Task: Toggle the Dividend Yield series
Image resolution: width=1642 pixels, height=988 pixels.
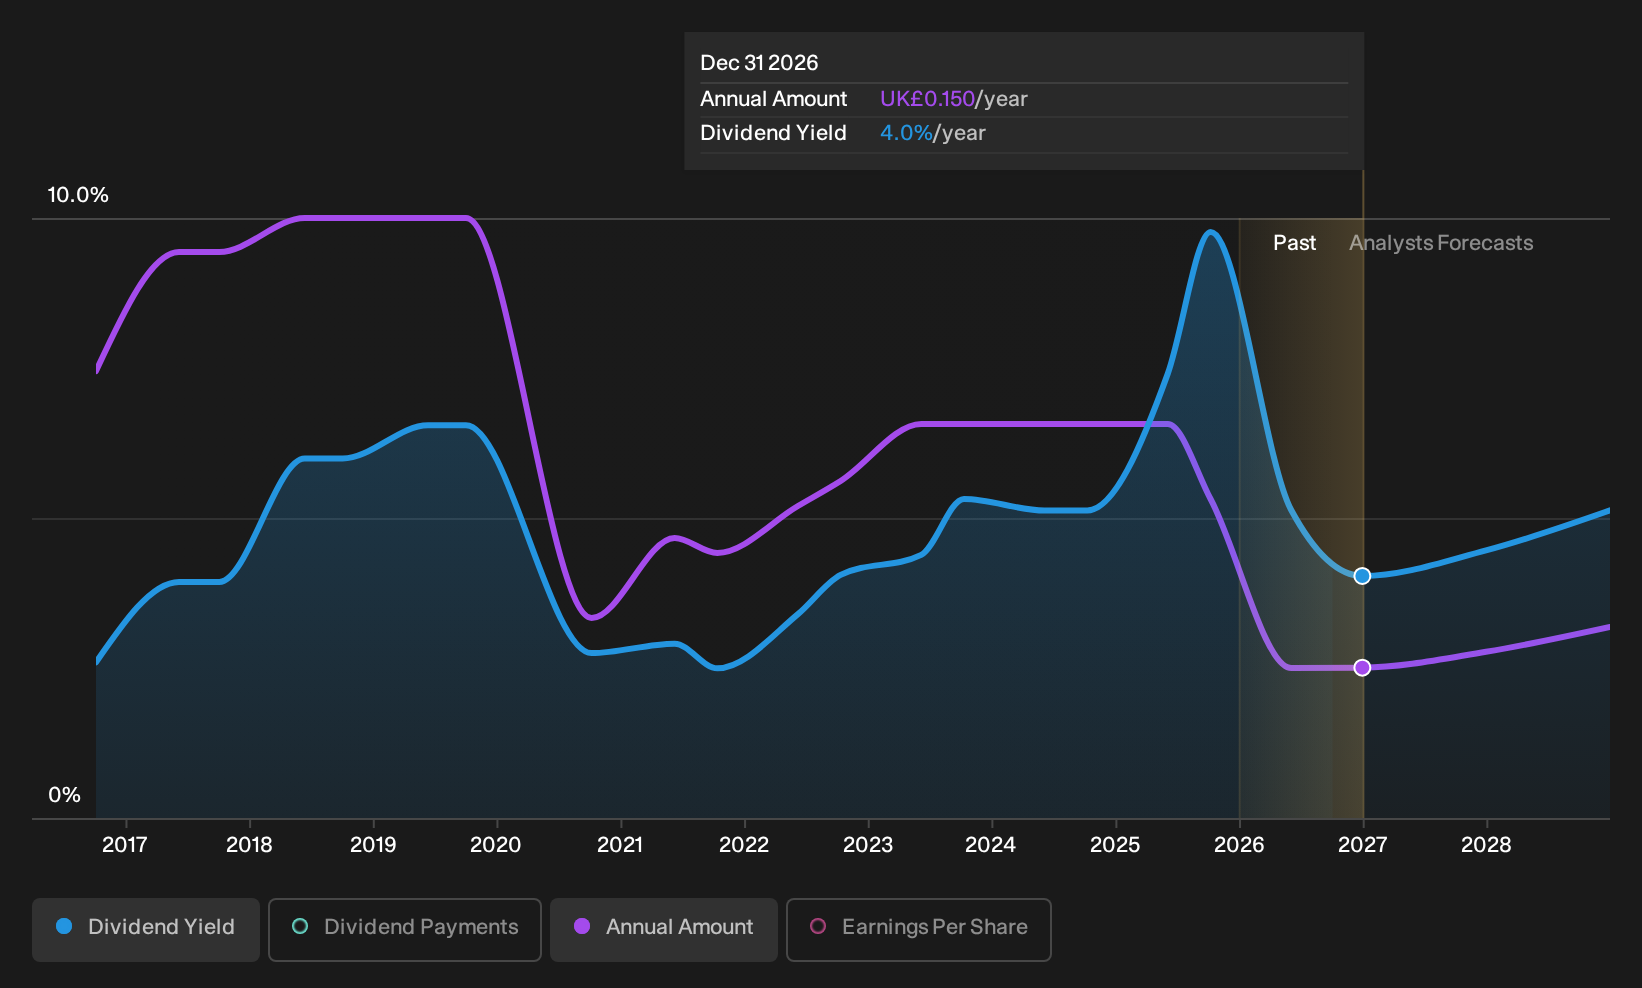Action: tap(146, 929)
